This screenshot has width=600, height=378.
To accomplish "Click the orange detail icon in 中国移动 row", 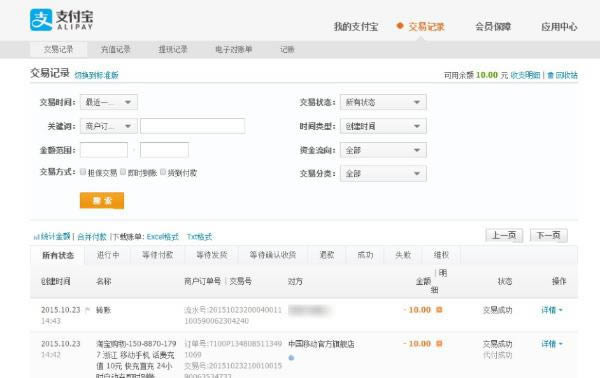I will click(x=439, y=344).
